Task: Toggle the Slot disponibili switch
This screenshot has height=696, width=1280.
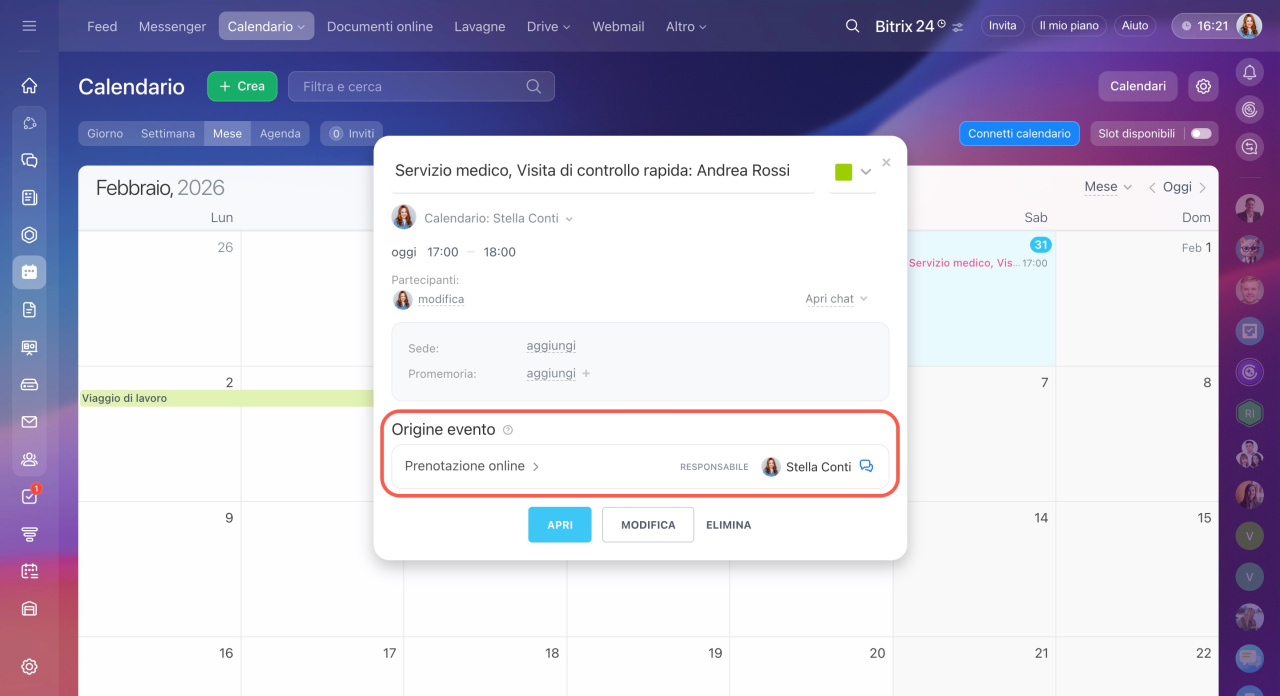Action: (x=1200, y=134)
